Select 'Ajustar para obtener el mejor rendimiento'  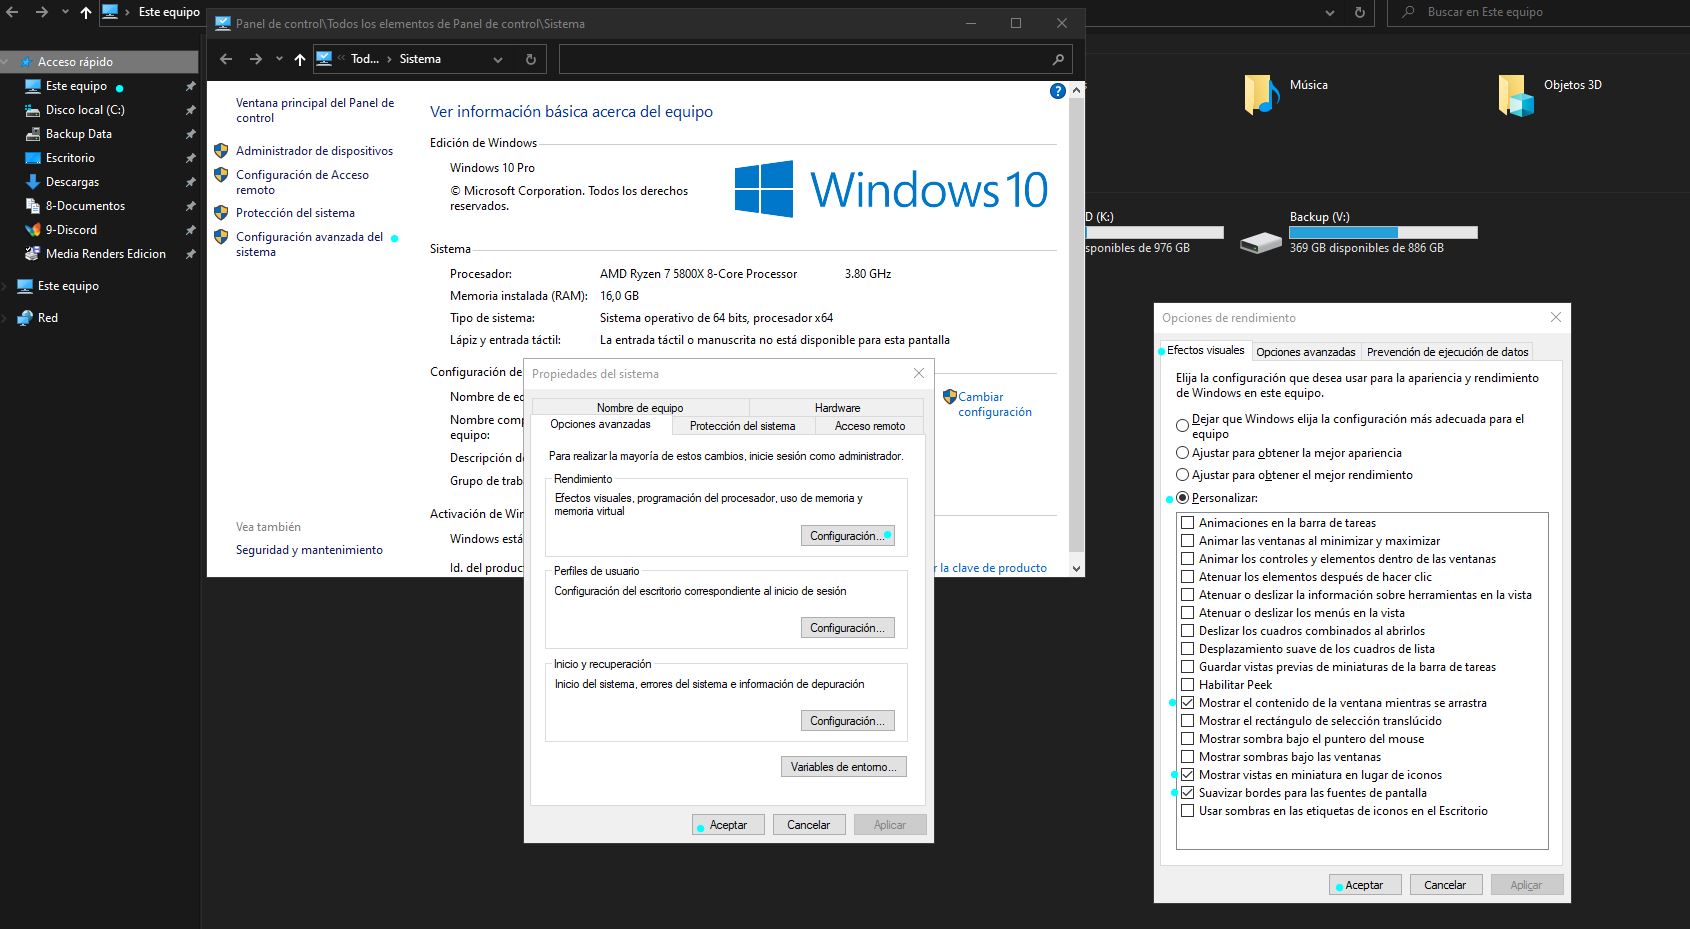[x=1183, y=475]
